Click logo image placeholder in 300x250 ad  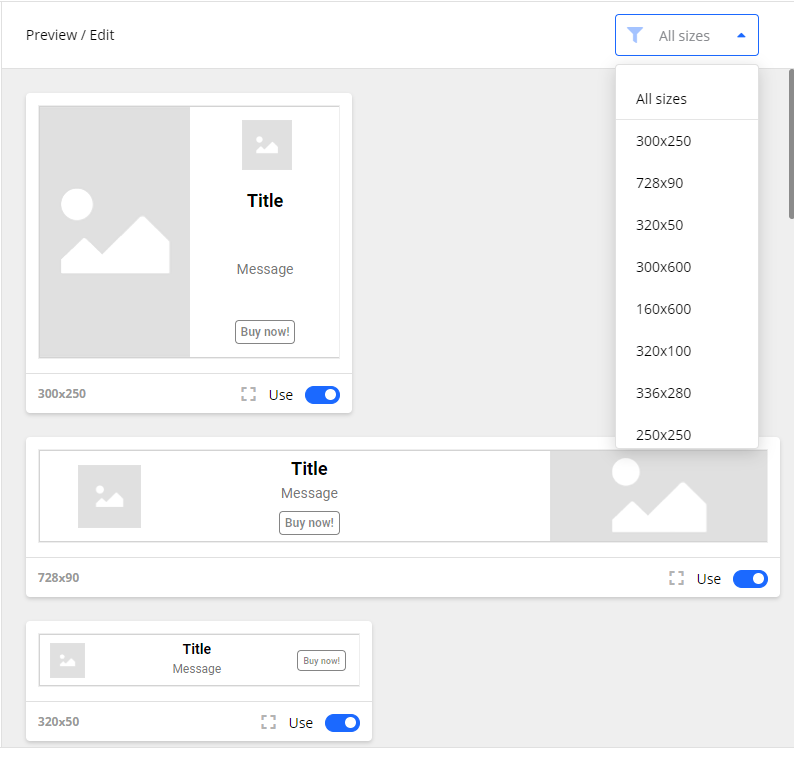tap(266, 145)
